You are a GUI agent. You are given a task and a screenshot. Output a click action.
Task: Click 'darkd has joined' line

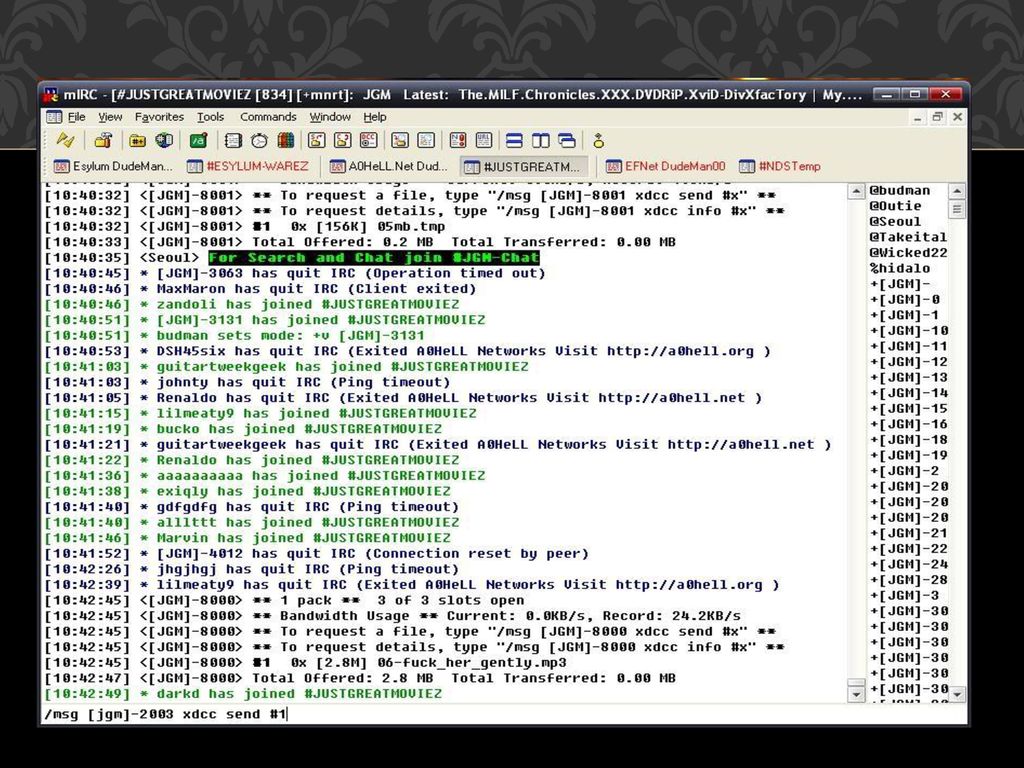[x=243, y=694]
